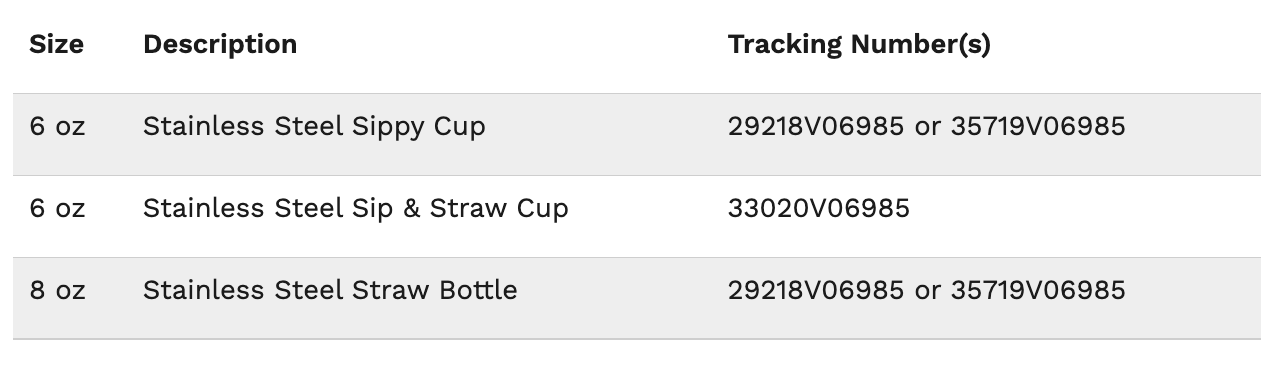This screenshot has width=1280, height=372.
Task: Click the word "or" in the Straw Bottle row
Action: 928,291
